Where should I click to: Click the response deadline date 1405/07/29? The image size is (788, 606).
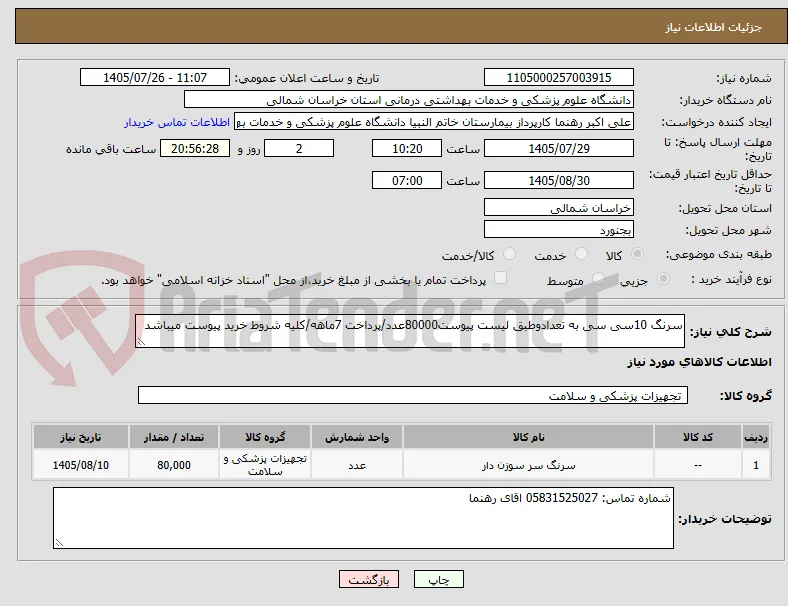click(559, 148)
